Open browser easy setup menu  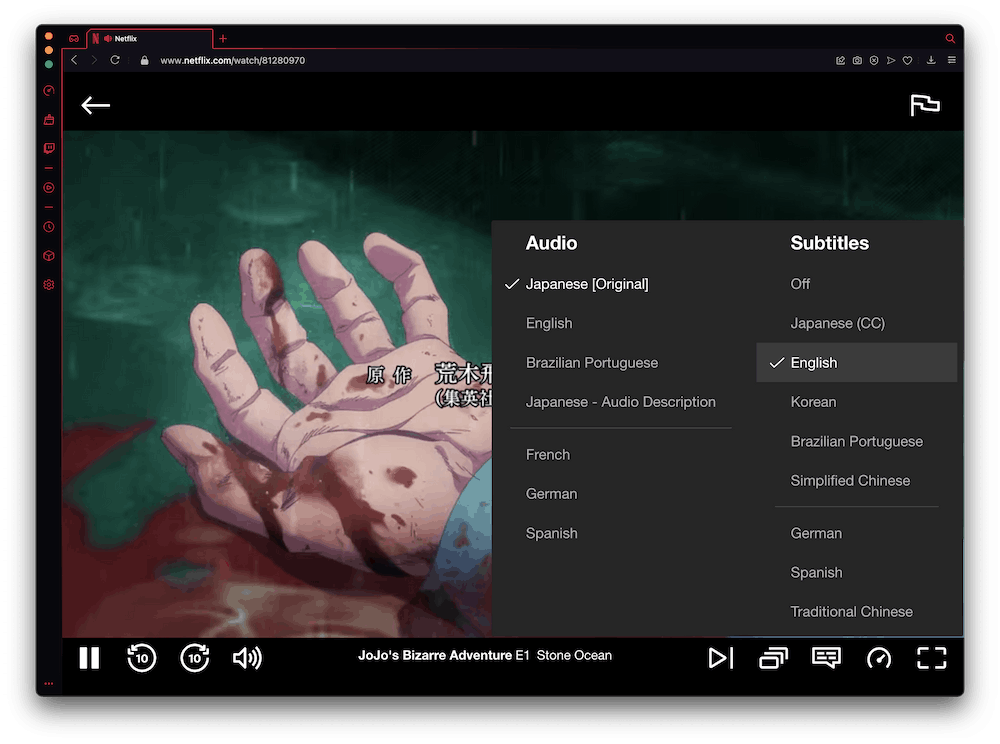coord(952,61)
